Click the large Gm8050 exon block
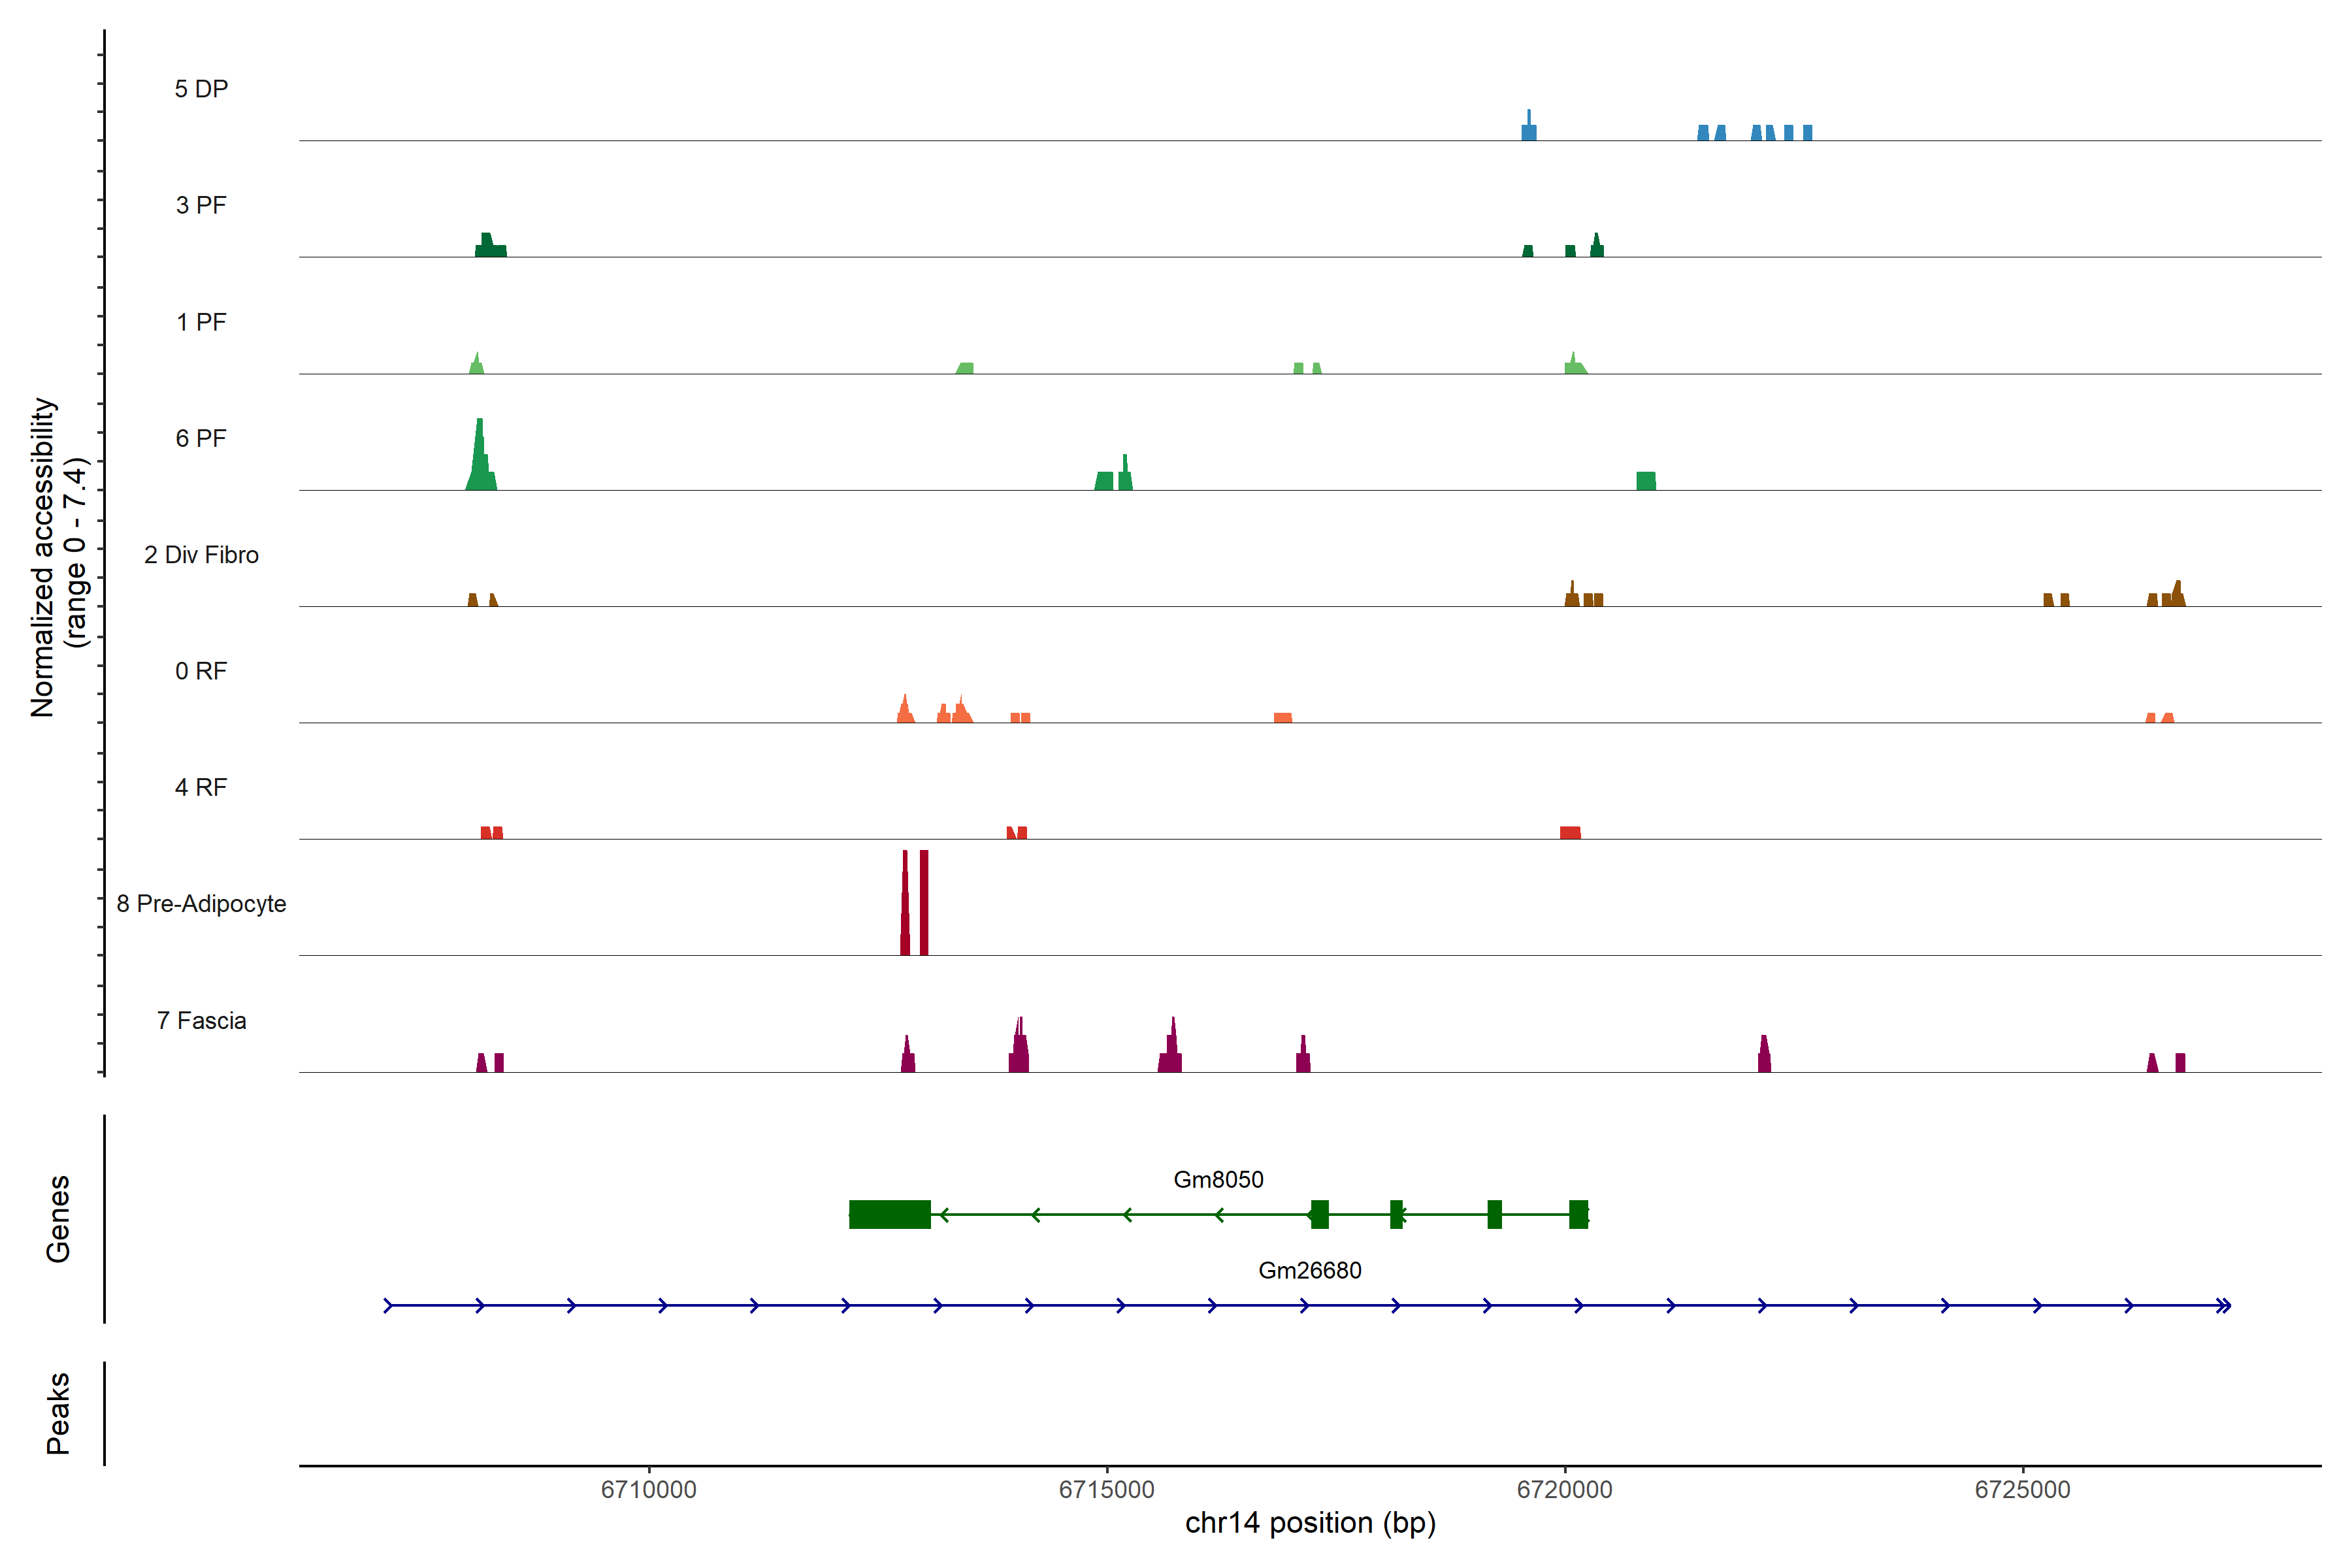2352x1568 pixels. click(889, 1214)
